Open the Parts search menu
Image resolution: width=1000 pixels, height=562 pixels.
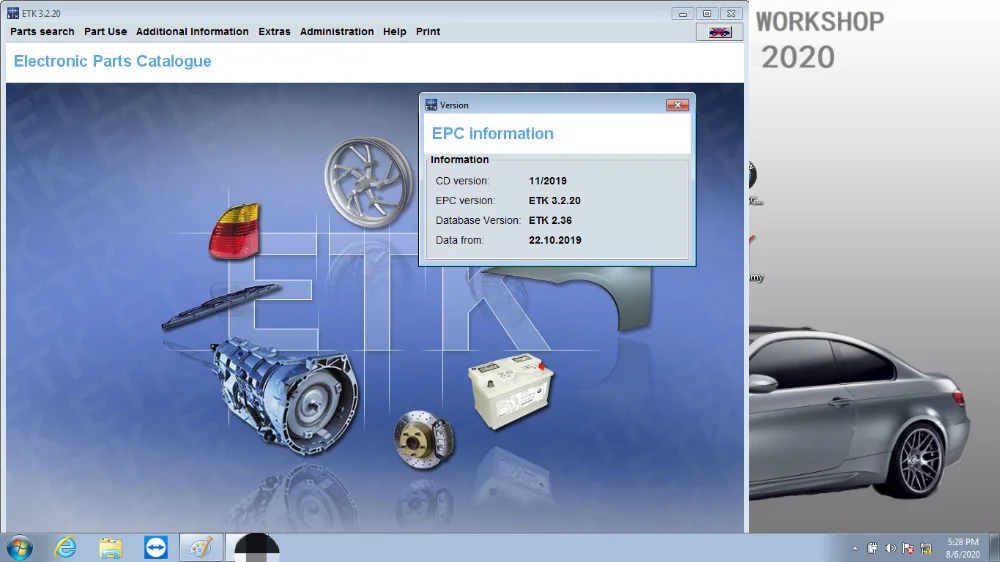(42, 31)
